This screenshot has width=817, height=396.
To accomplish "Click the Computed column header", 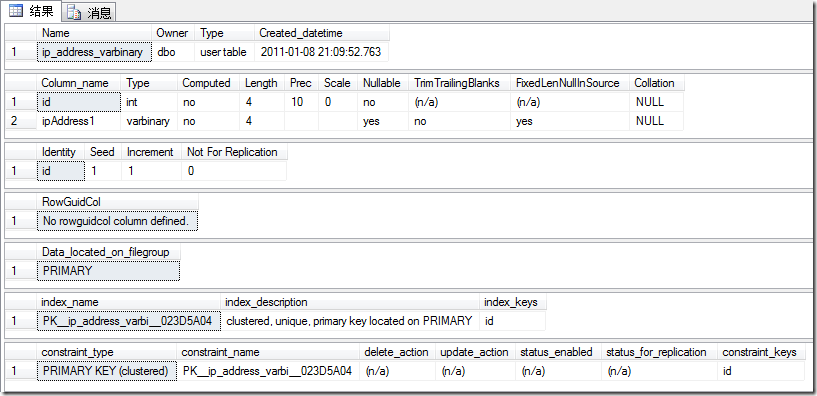I will click(x=209, y=83).
